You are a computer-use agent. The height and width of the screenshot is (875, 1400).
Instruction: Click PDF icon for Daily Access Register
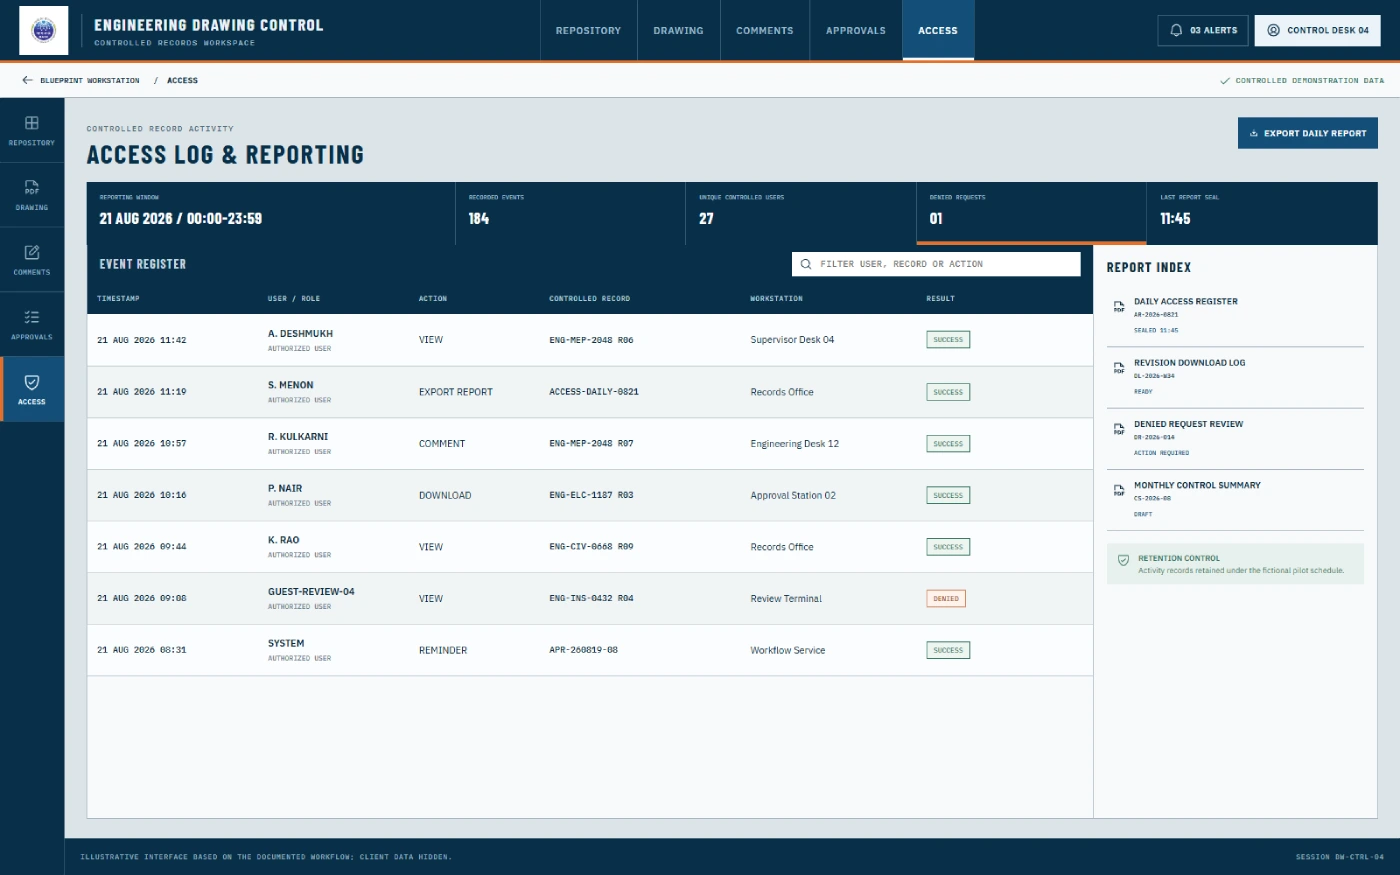pyautogui.click(x=1119, y=307)
